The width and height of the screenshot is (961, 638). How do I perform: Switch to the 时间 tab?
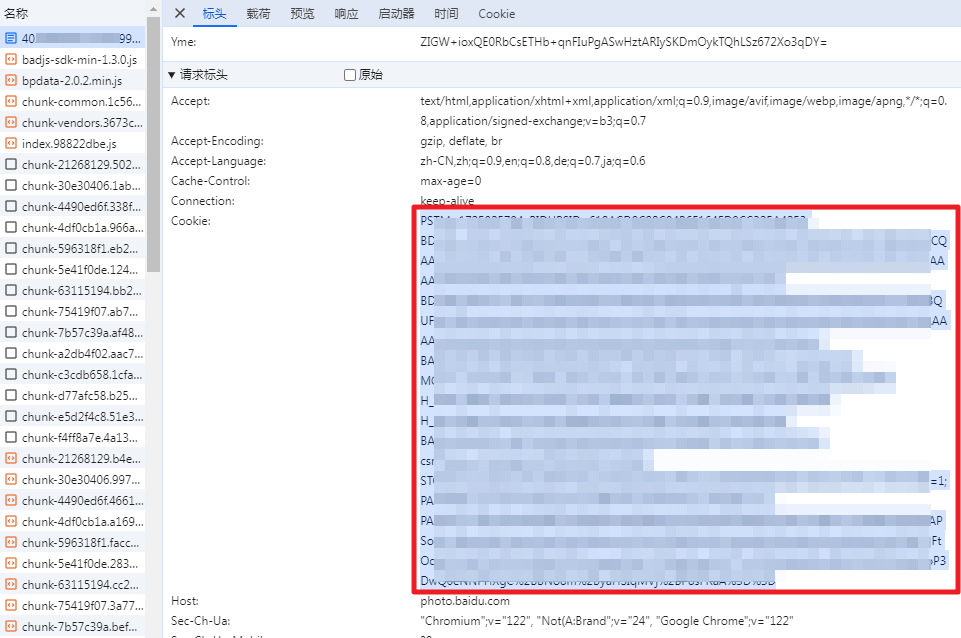coord(446,14)
